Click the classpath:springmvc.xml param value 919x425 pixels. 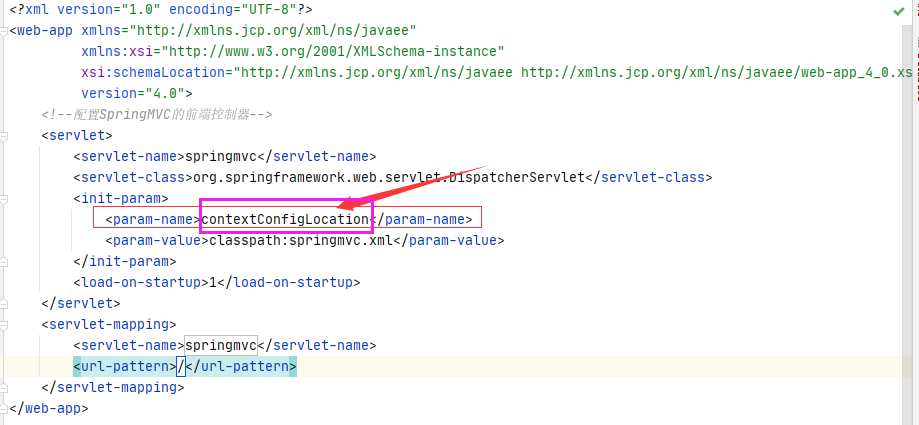pyautogui.click(x=301, y=240)
